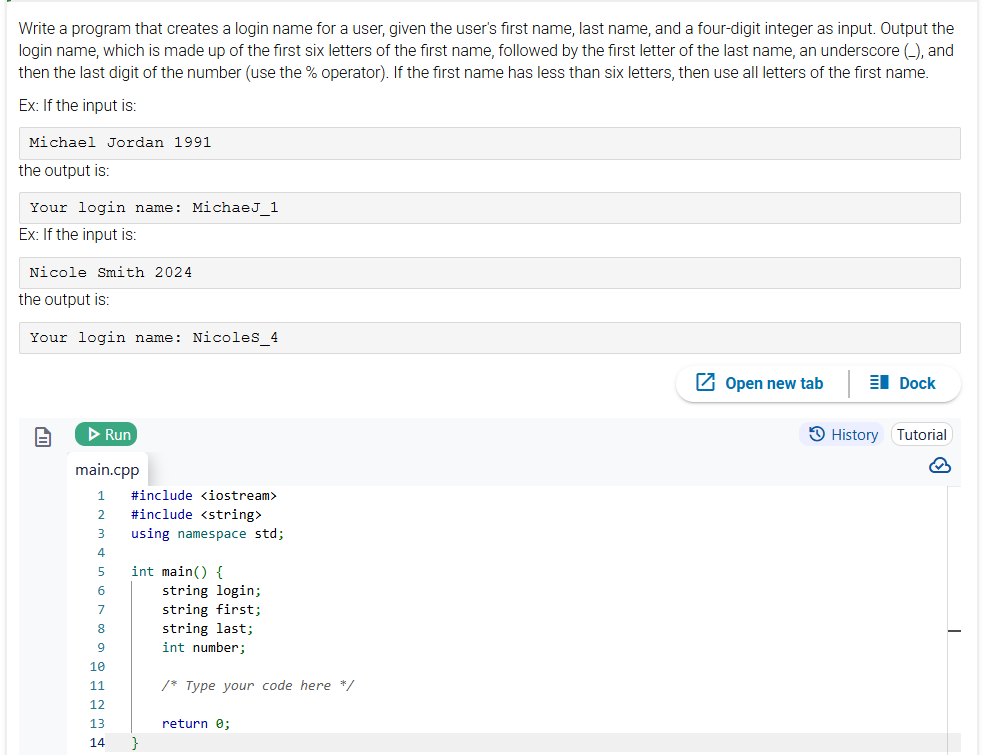The height and width of the screenshot is (755, 986).
Task: Open the Tutorial
Action: (x=921, y=434)
